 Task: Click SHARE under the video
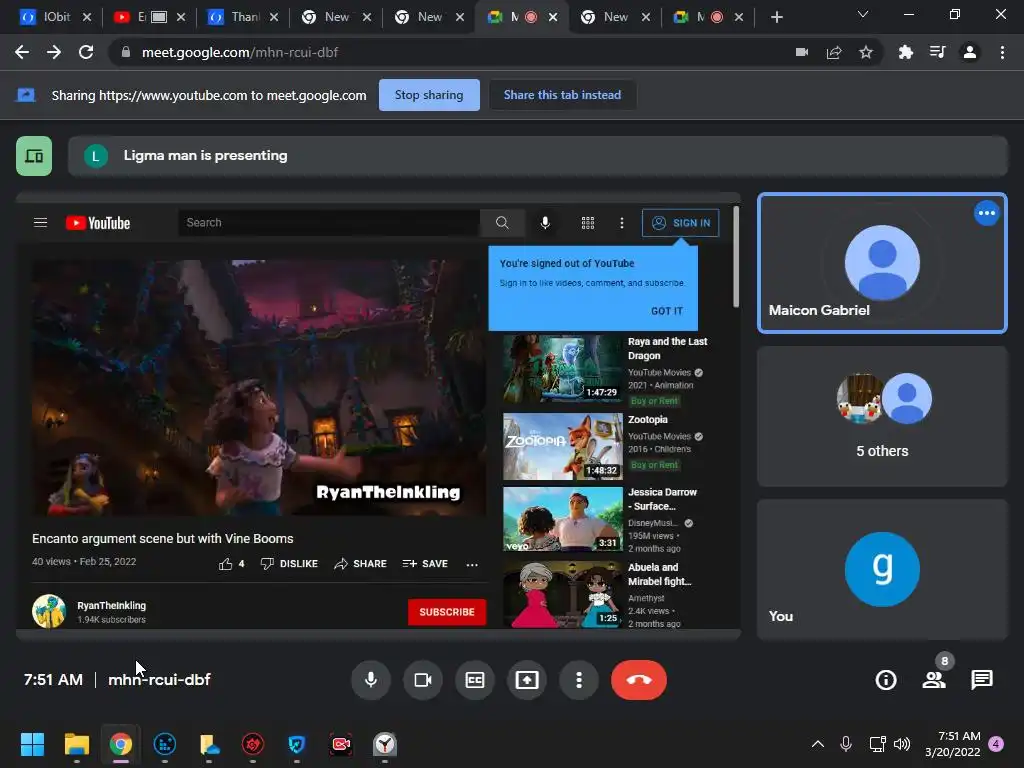tap(360, 564)
